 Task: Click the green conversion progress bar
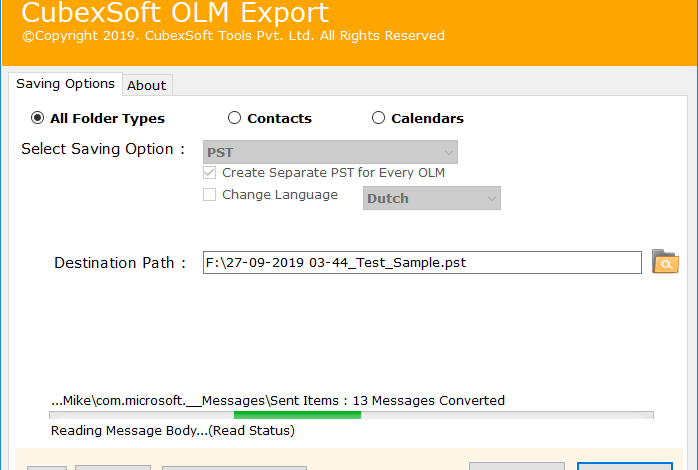351,415
